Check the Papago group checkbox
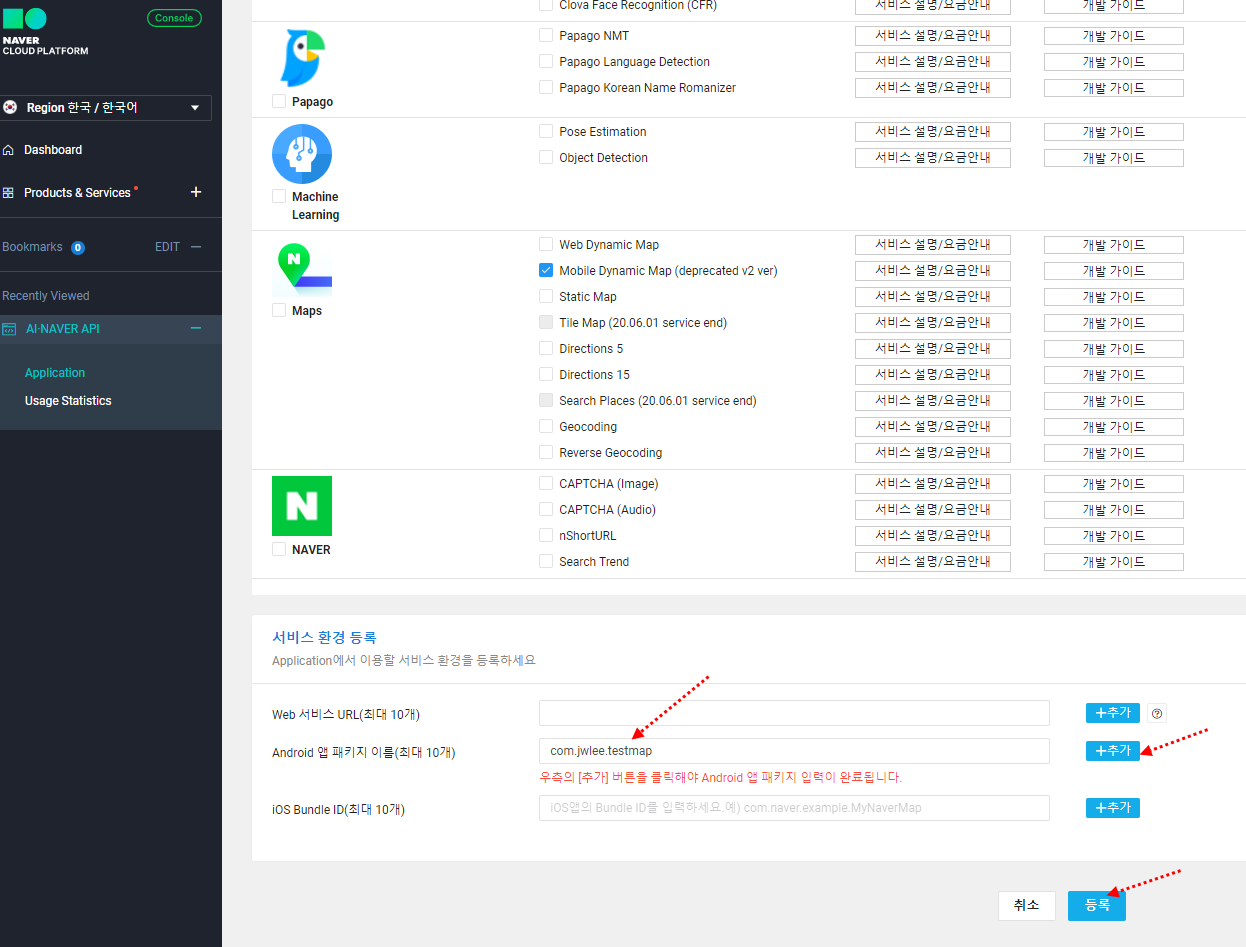Screen dimensions: 1246x947 coord(279,101)
